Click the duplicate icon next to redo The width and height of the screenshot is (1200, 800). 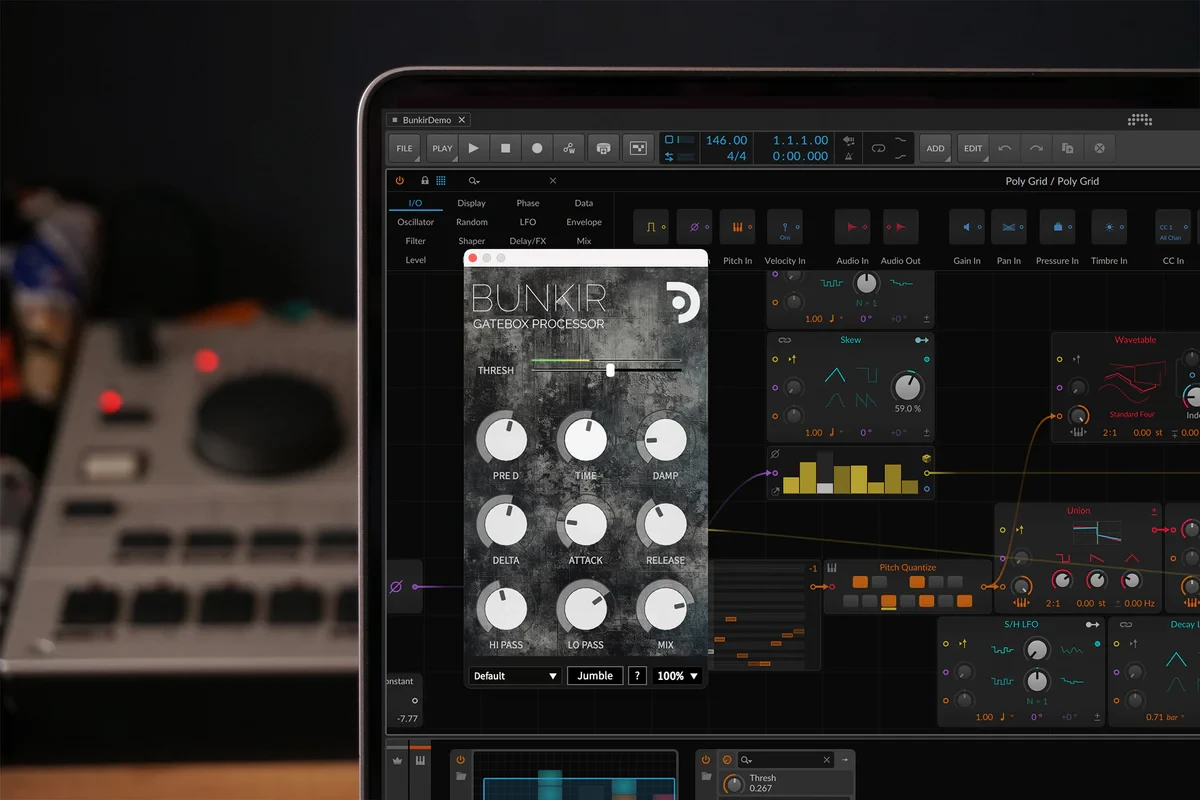(1068, 148)
